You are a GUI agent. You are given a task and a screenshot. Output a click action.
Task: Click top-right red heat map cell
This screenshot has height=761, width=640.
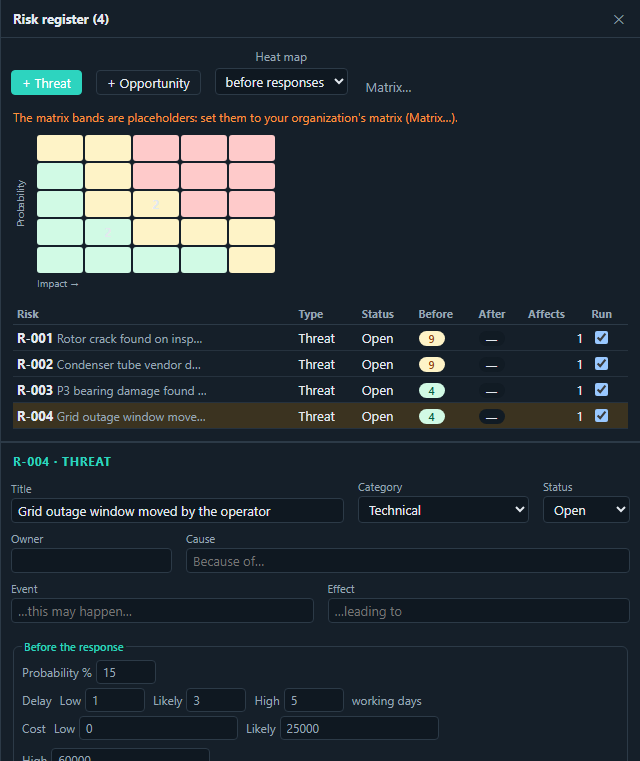tap(252, 148)
